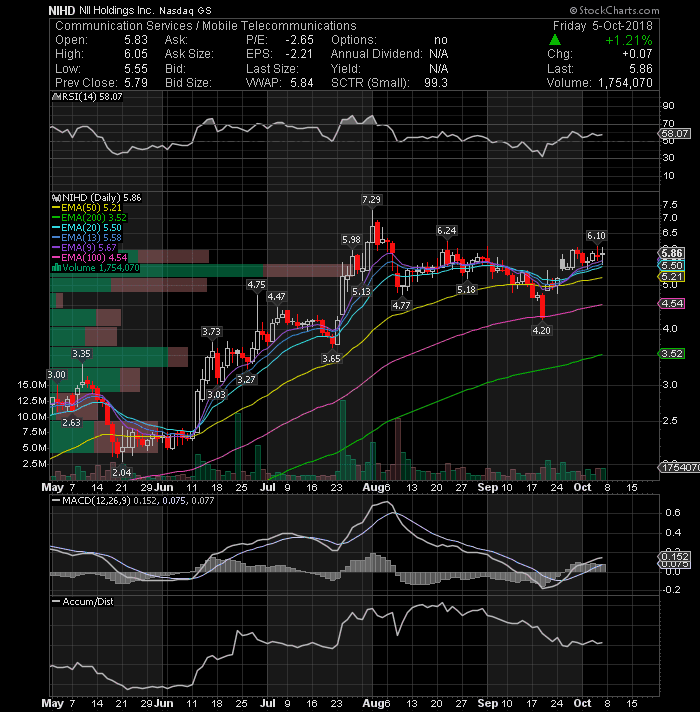700x712 pixels.
Task: Click the 2.63 low price annotation
Action: click(x=71, y=422)
